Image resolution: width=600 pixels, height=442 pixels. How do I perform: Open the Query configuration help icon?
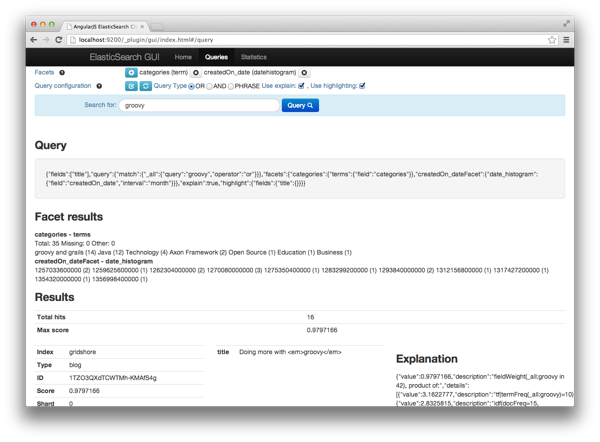pyautogui.click(x=99, y=86)
